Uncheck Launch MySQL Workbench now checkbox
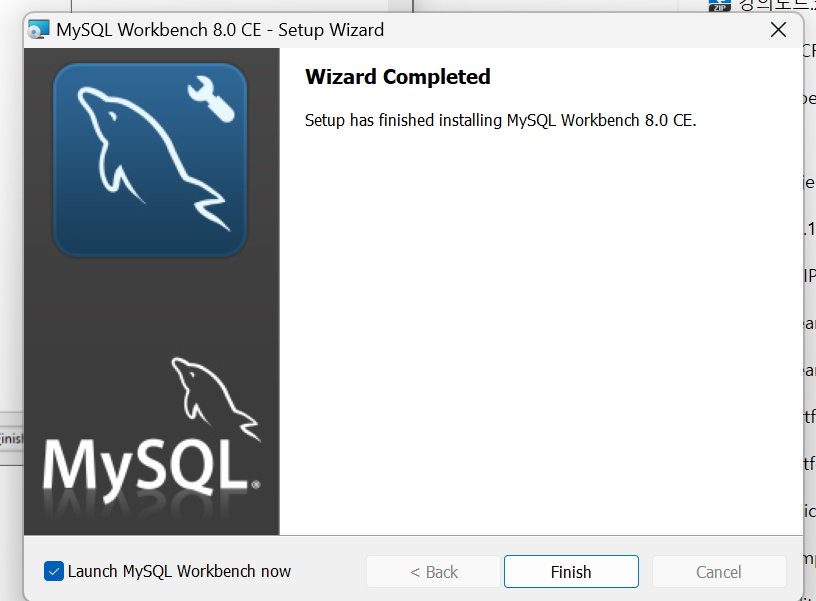The height and width of the screenshot is (601, 816). click(54, 571)
